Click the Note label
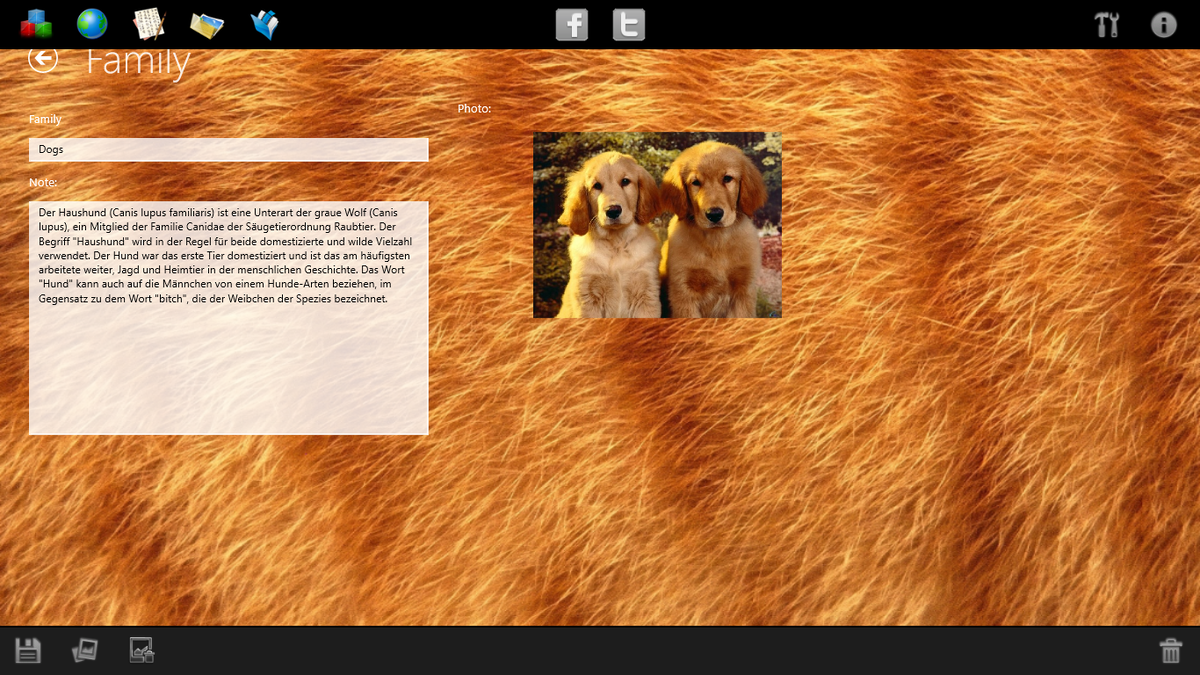The height and width of the screenshot is (675, 1200). click(x=43, y=182)
